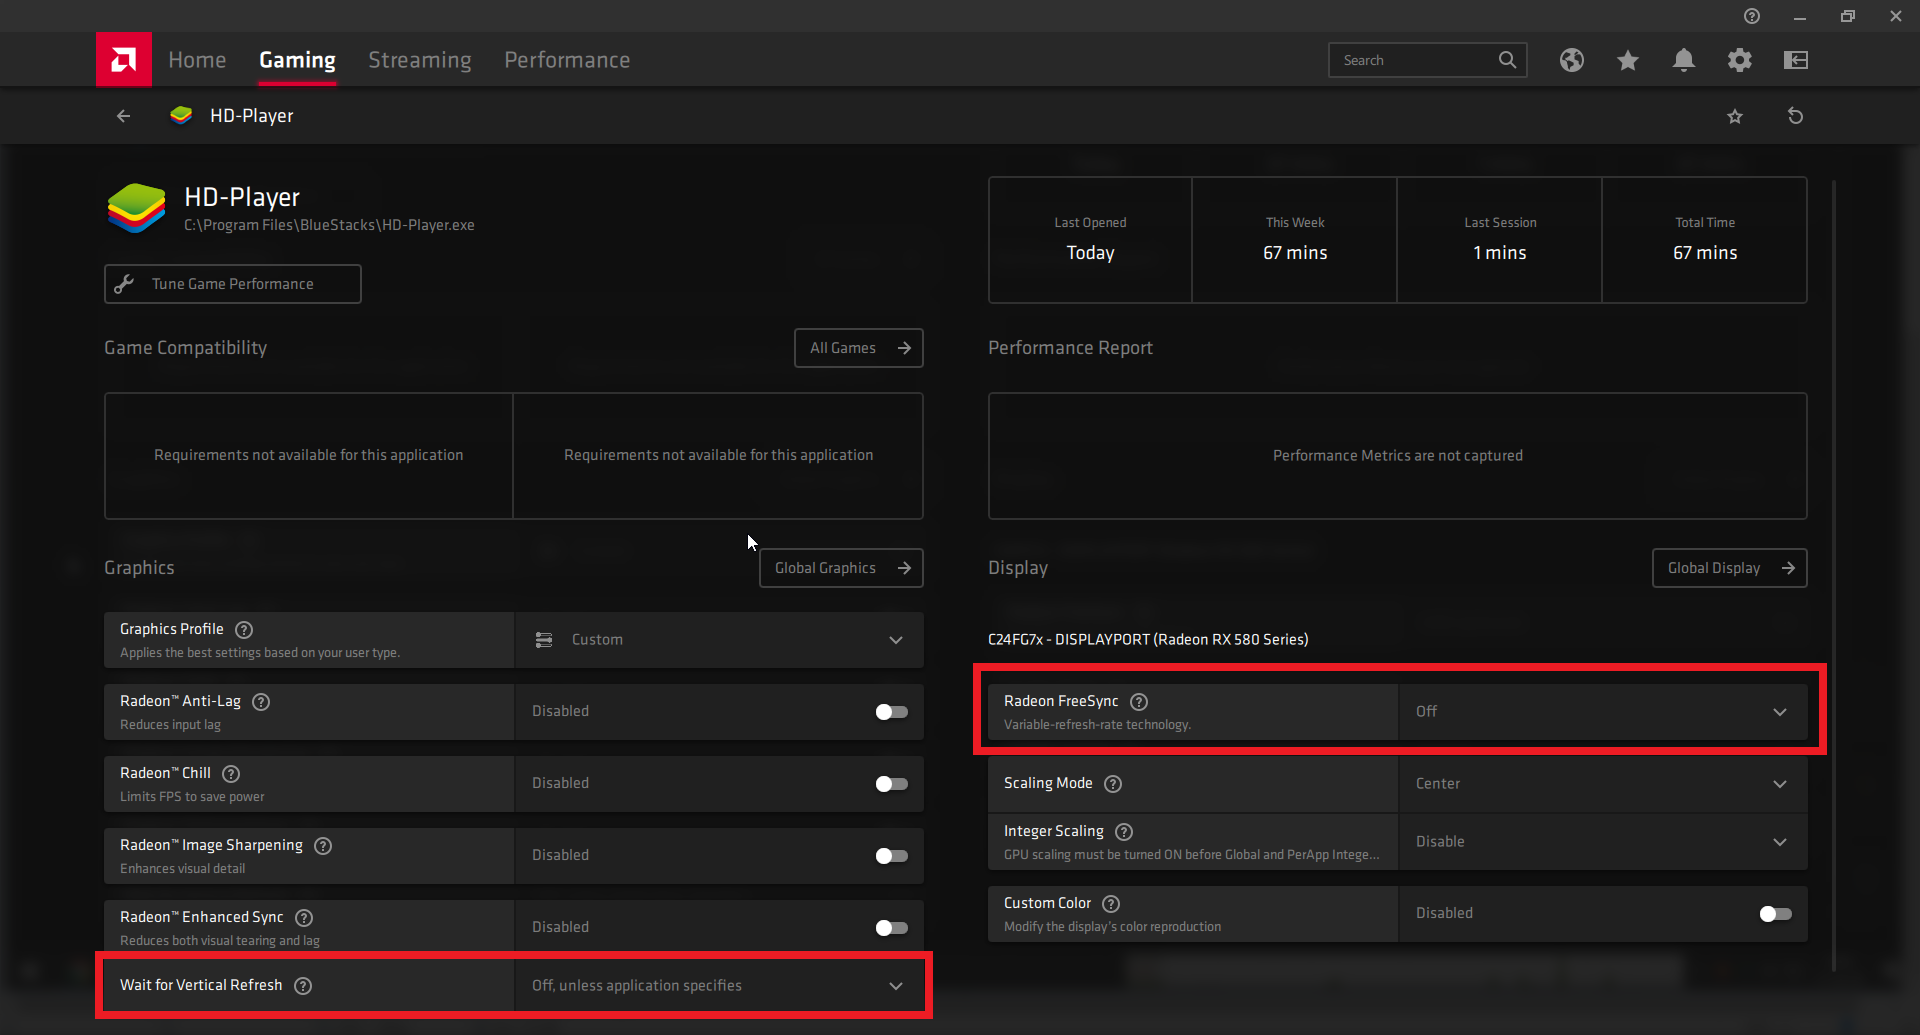The height and width of the screenshot is (1035, 1920).
Task: Open the favorites star in top bar
Action: coord(1628,60)
